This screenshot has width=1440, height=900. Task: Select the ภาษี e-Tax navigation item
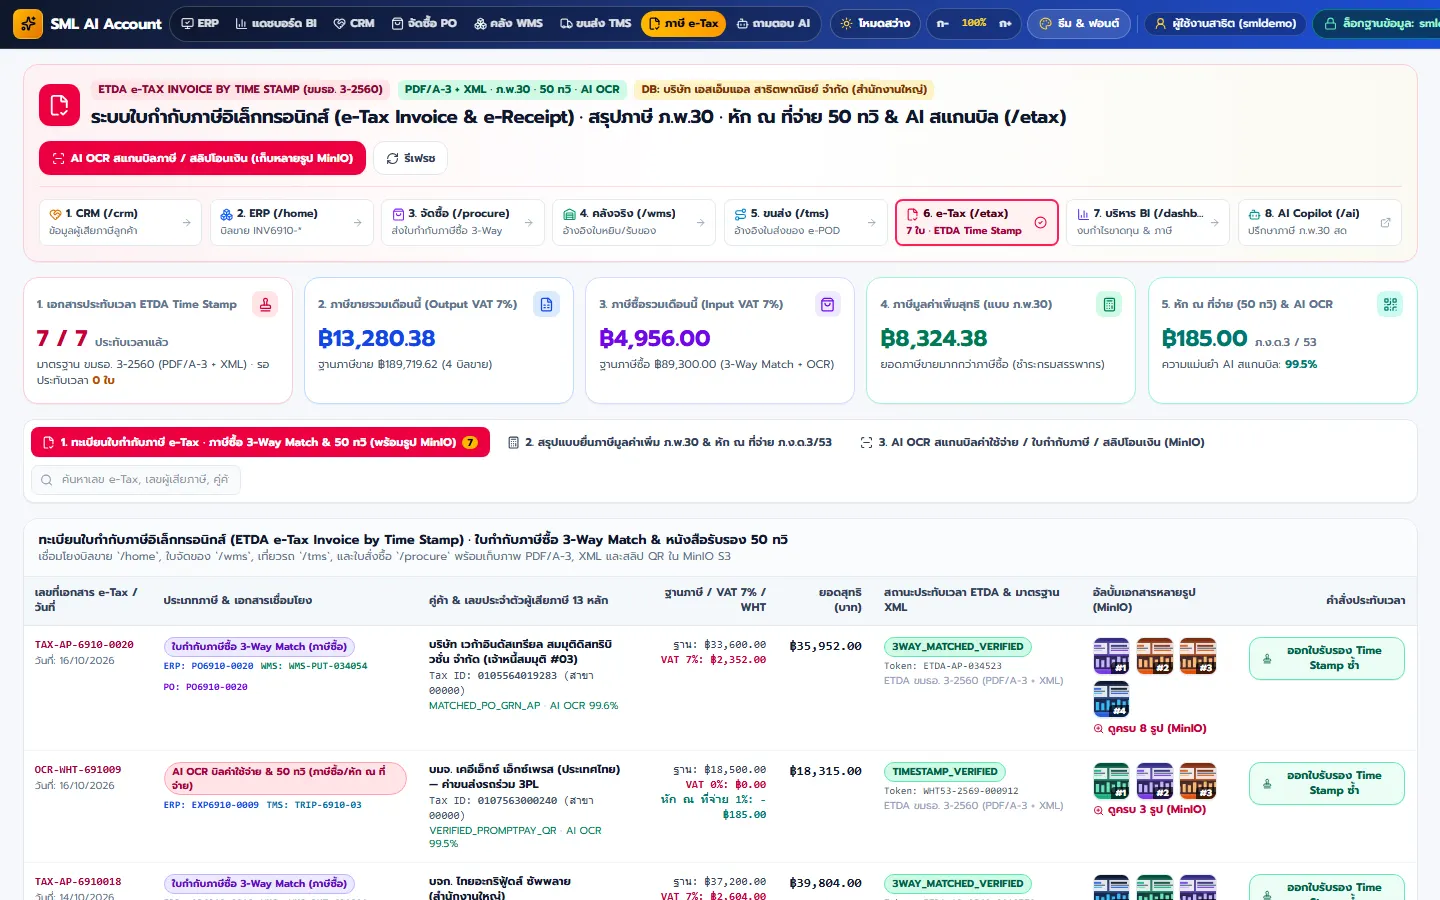[x=684, y=23]
